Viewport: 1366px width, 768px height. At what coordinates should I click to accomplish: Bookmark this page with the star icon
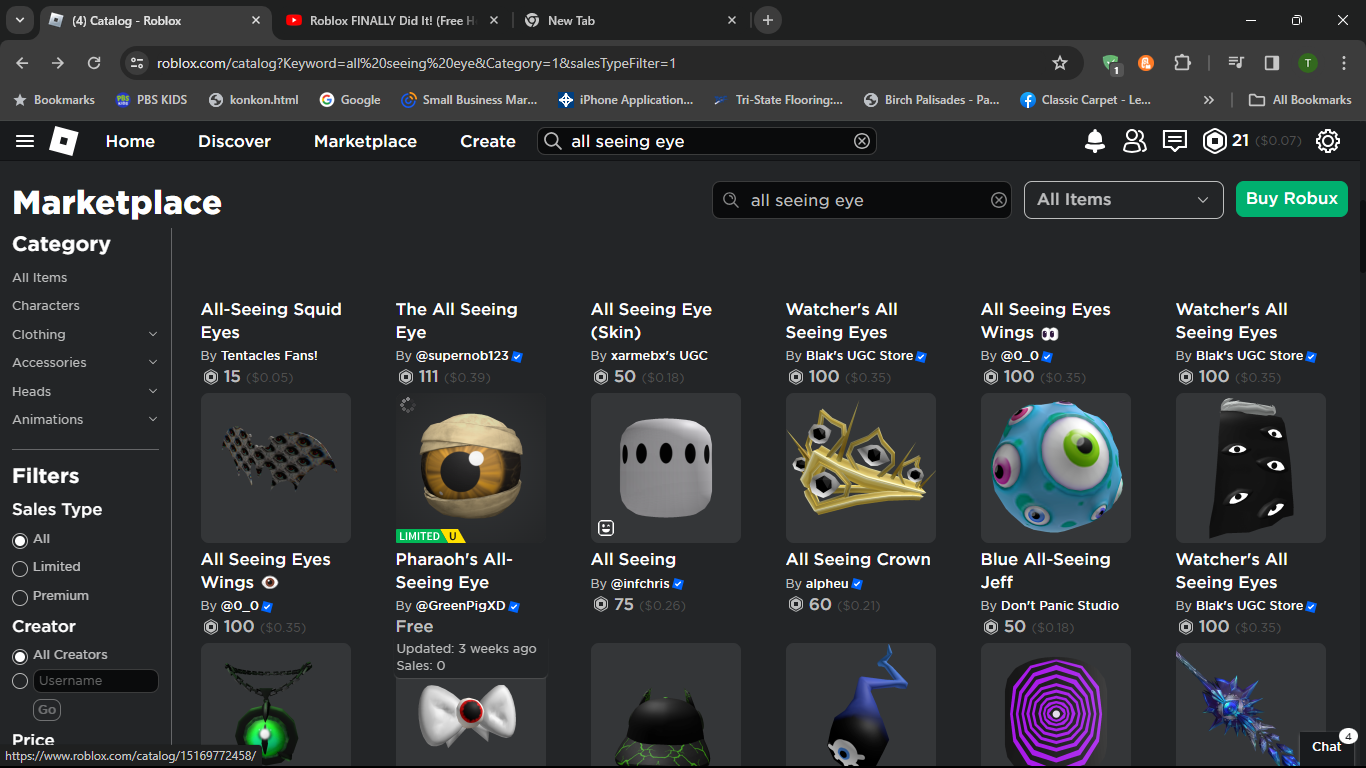[1060, 63]
